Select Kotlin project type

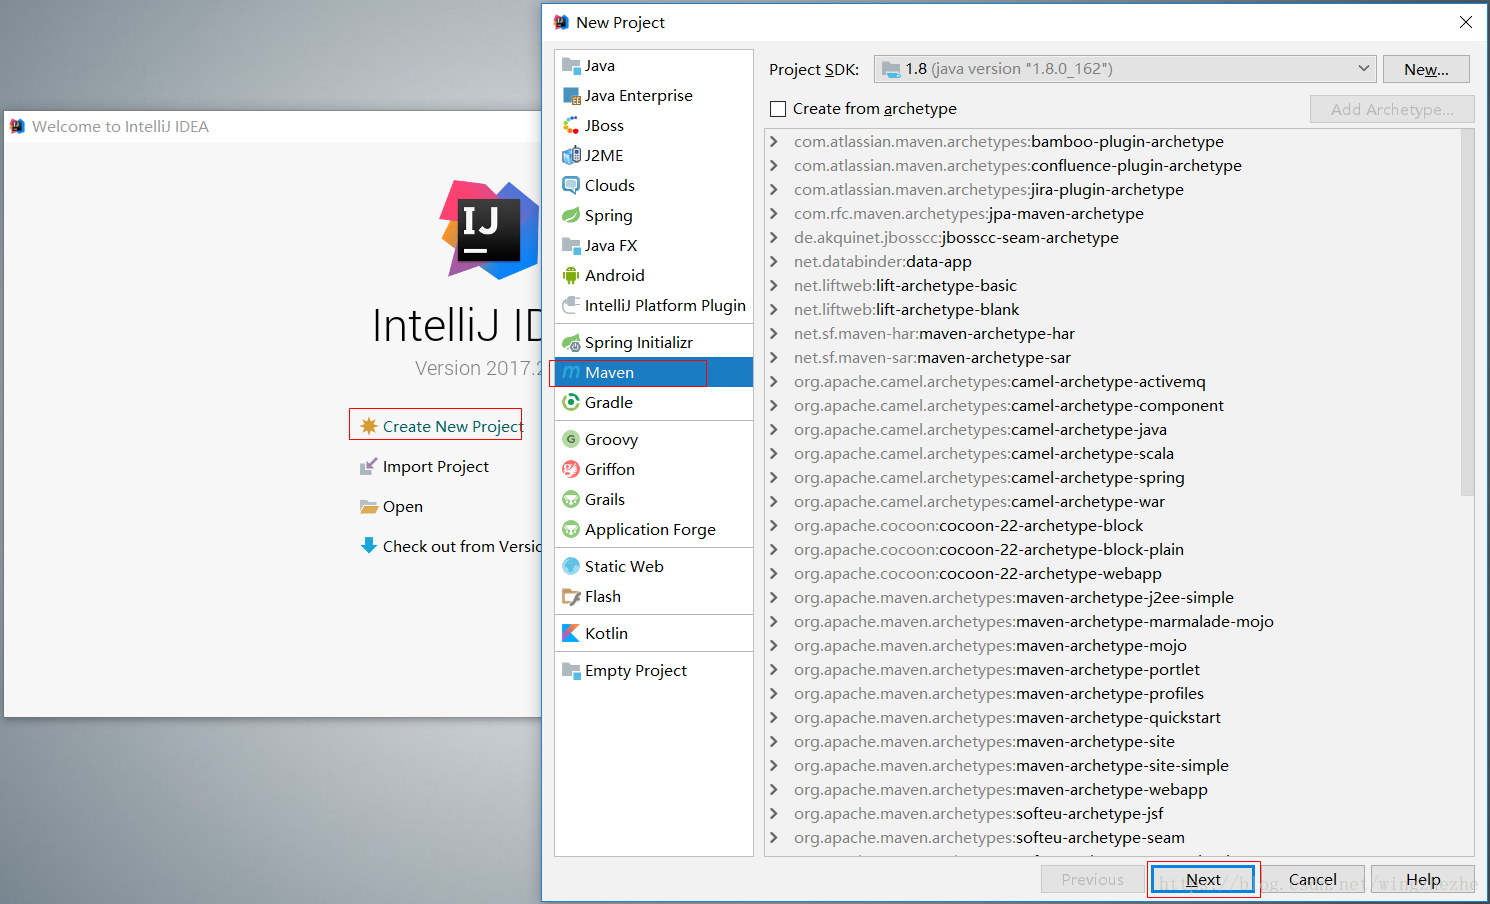coord(654,633)
